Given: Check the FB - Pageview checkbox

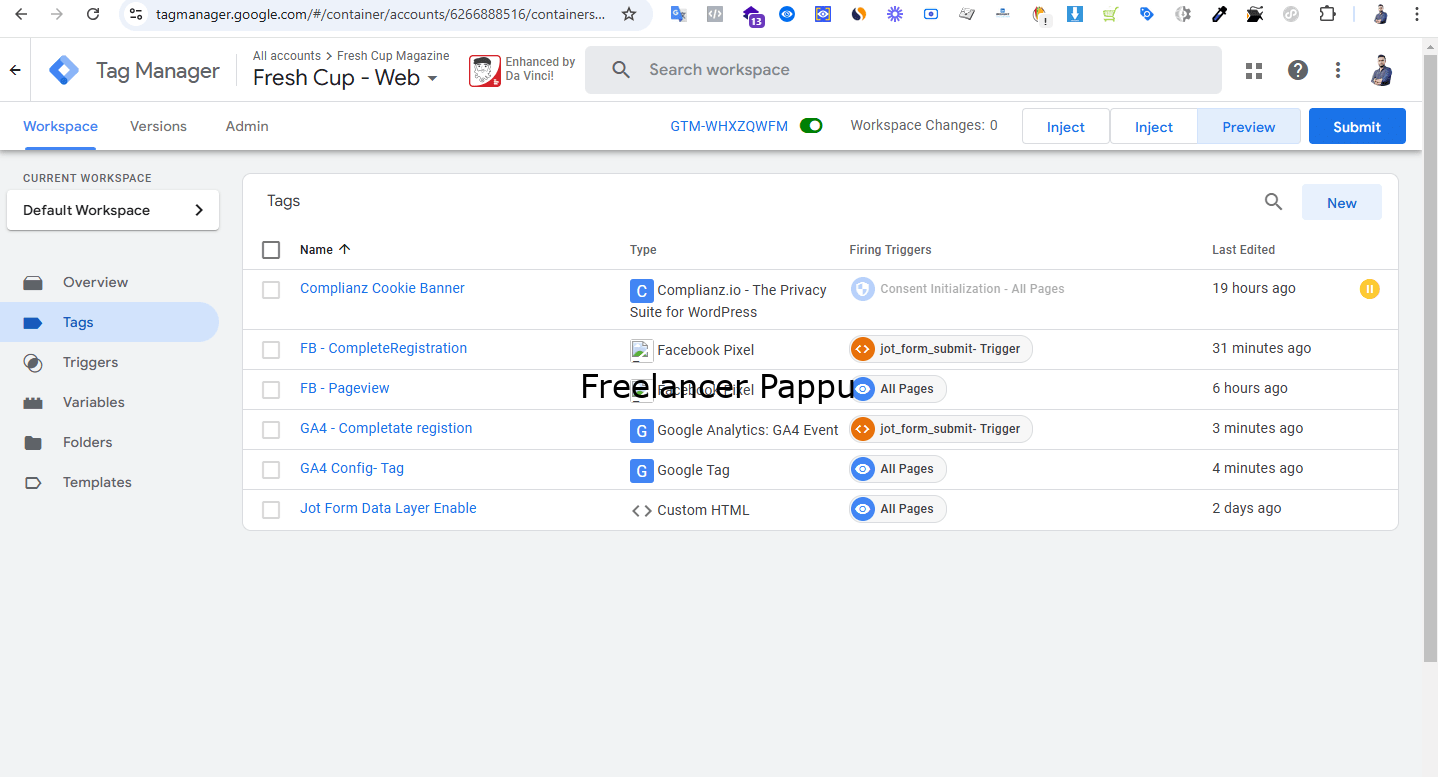Looking at the screenshot, I should click(271, 390).
